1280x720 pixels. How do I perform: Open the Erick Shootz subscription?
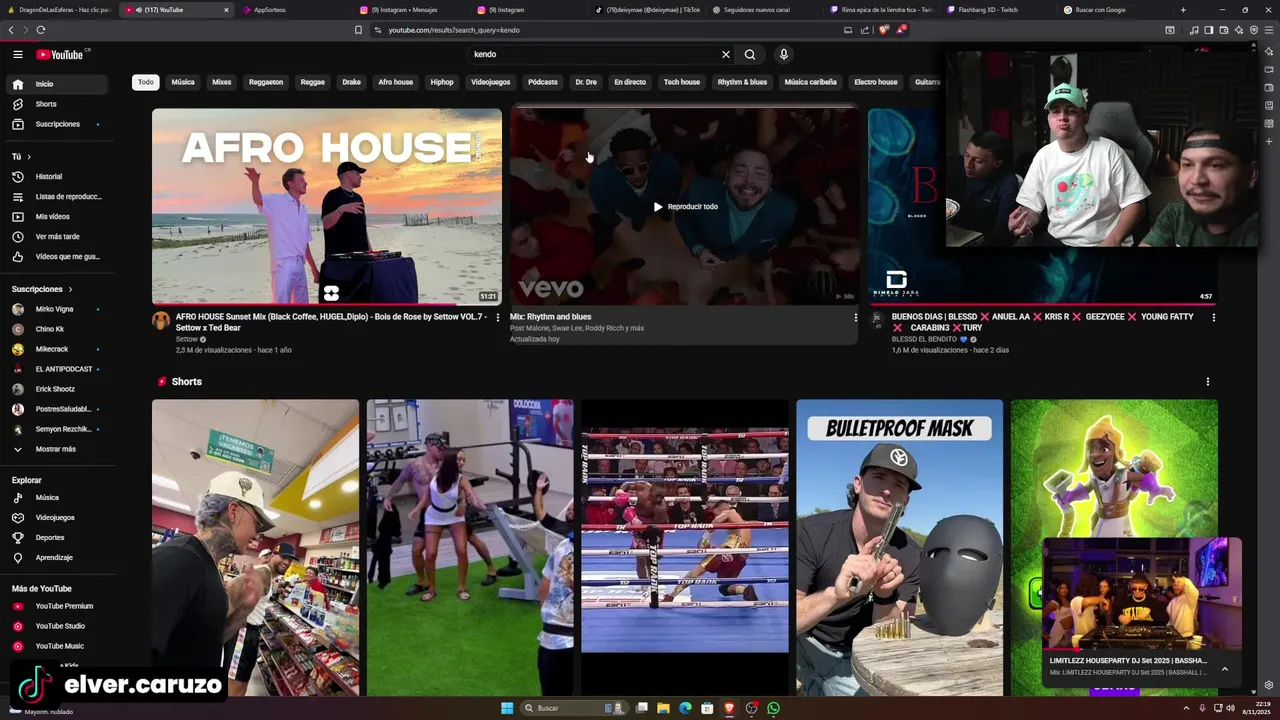[x=57, y=389]
